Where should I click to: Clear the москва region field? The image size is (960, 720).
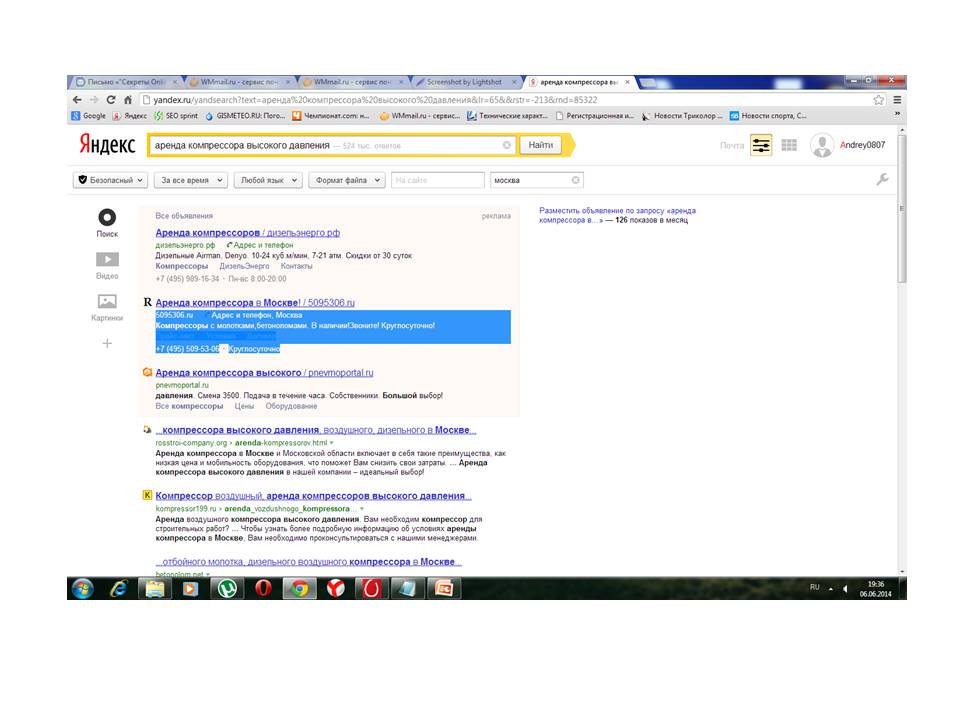click(x=576, y=180)
